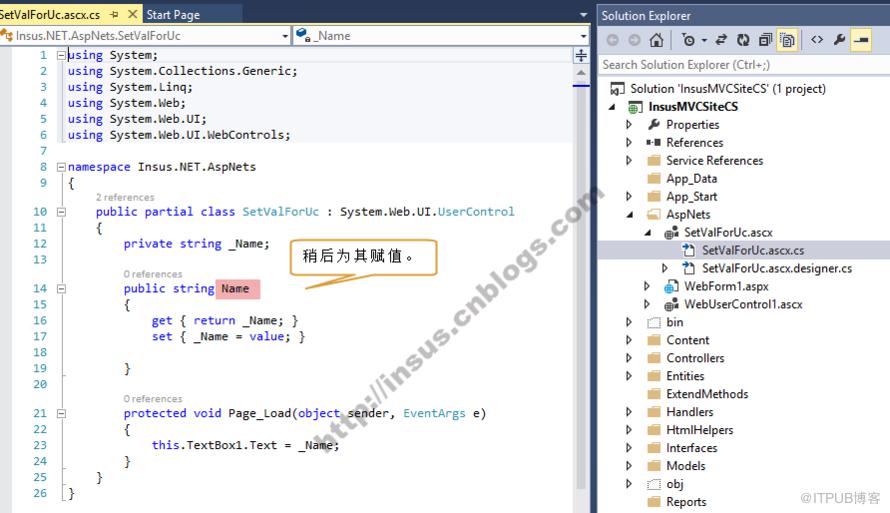The image size is (890, 513).
Task: Toggle the Preview Selected Items icon
Action: [861, 40]
